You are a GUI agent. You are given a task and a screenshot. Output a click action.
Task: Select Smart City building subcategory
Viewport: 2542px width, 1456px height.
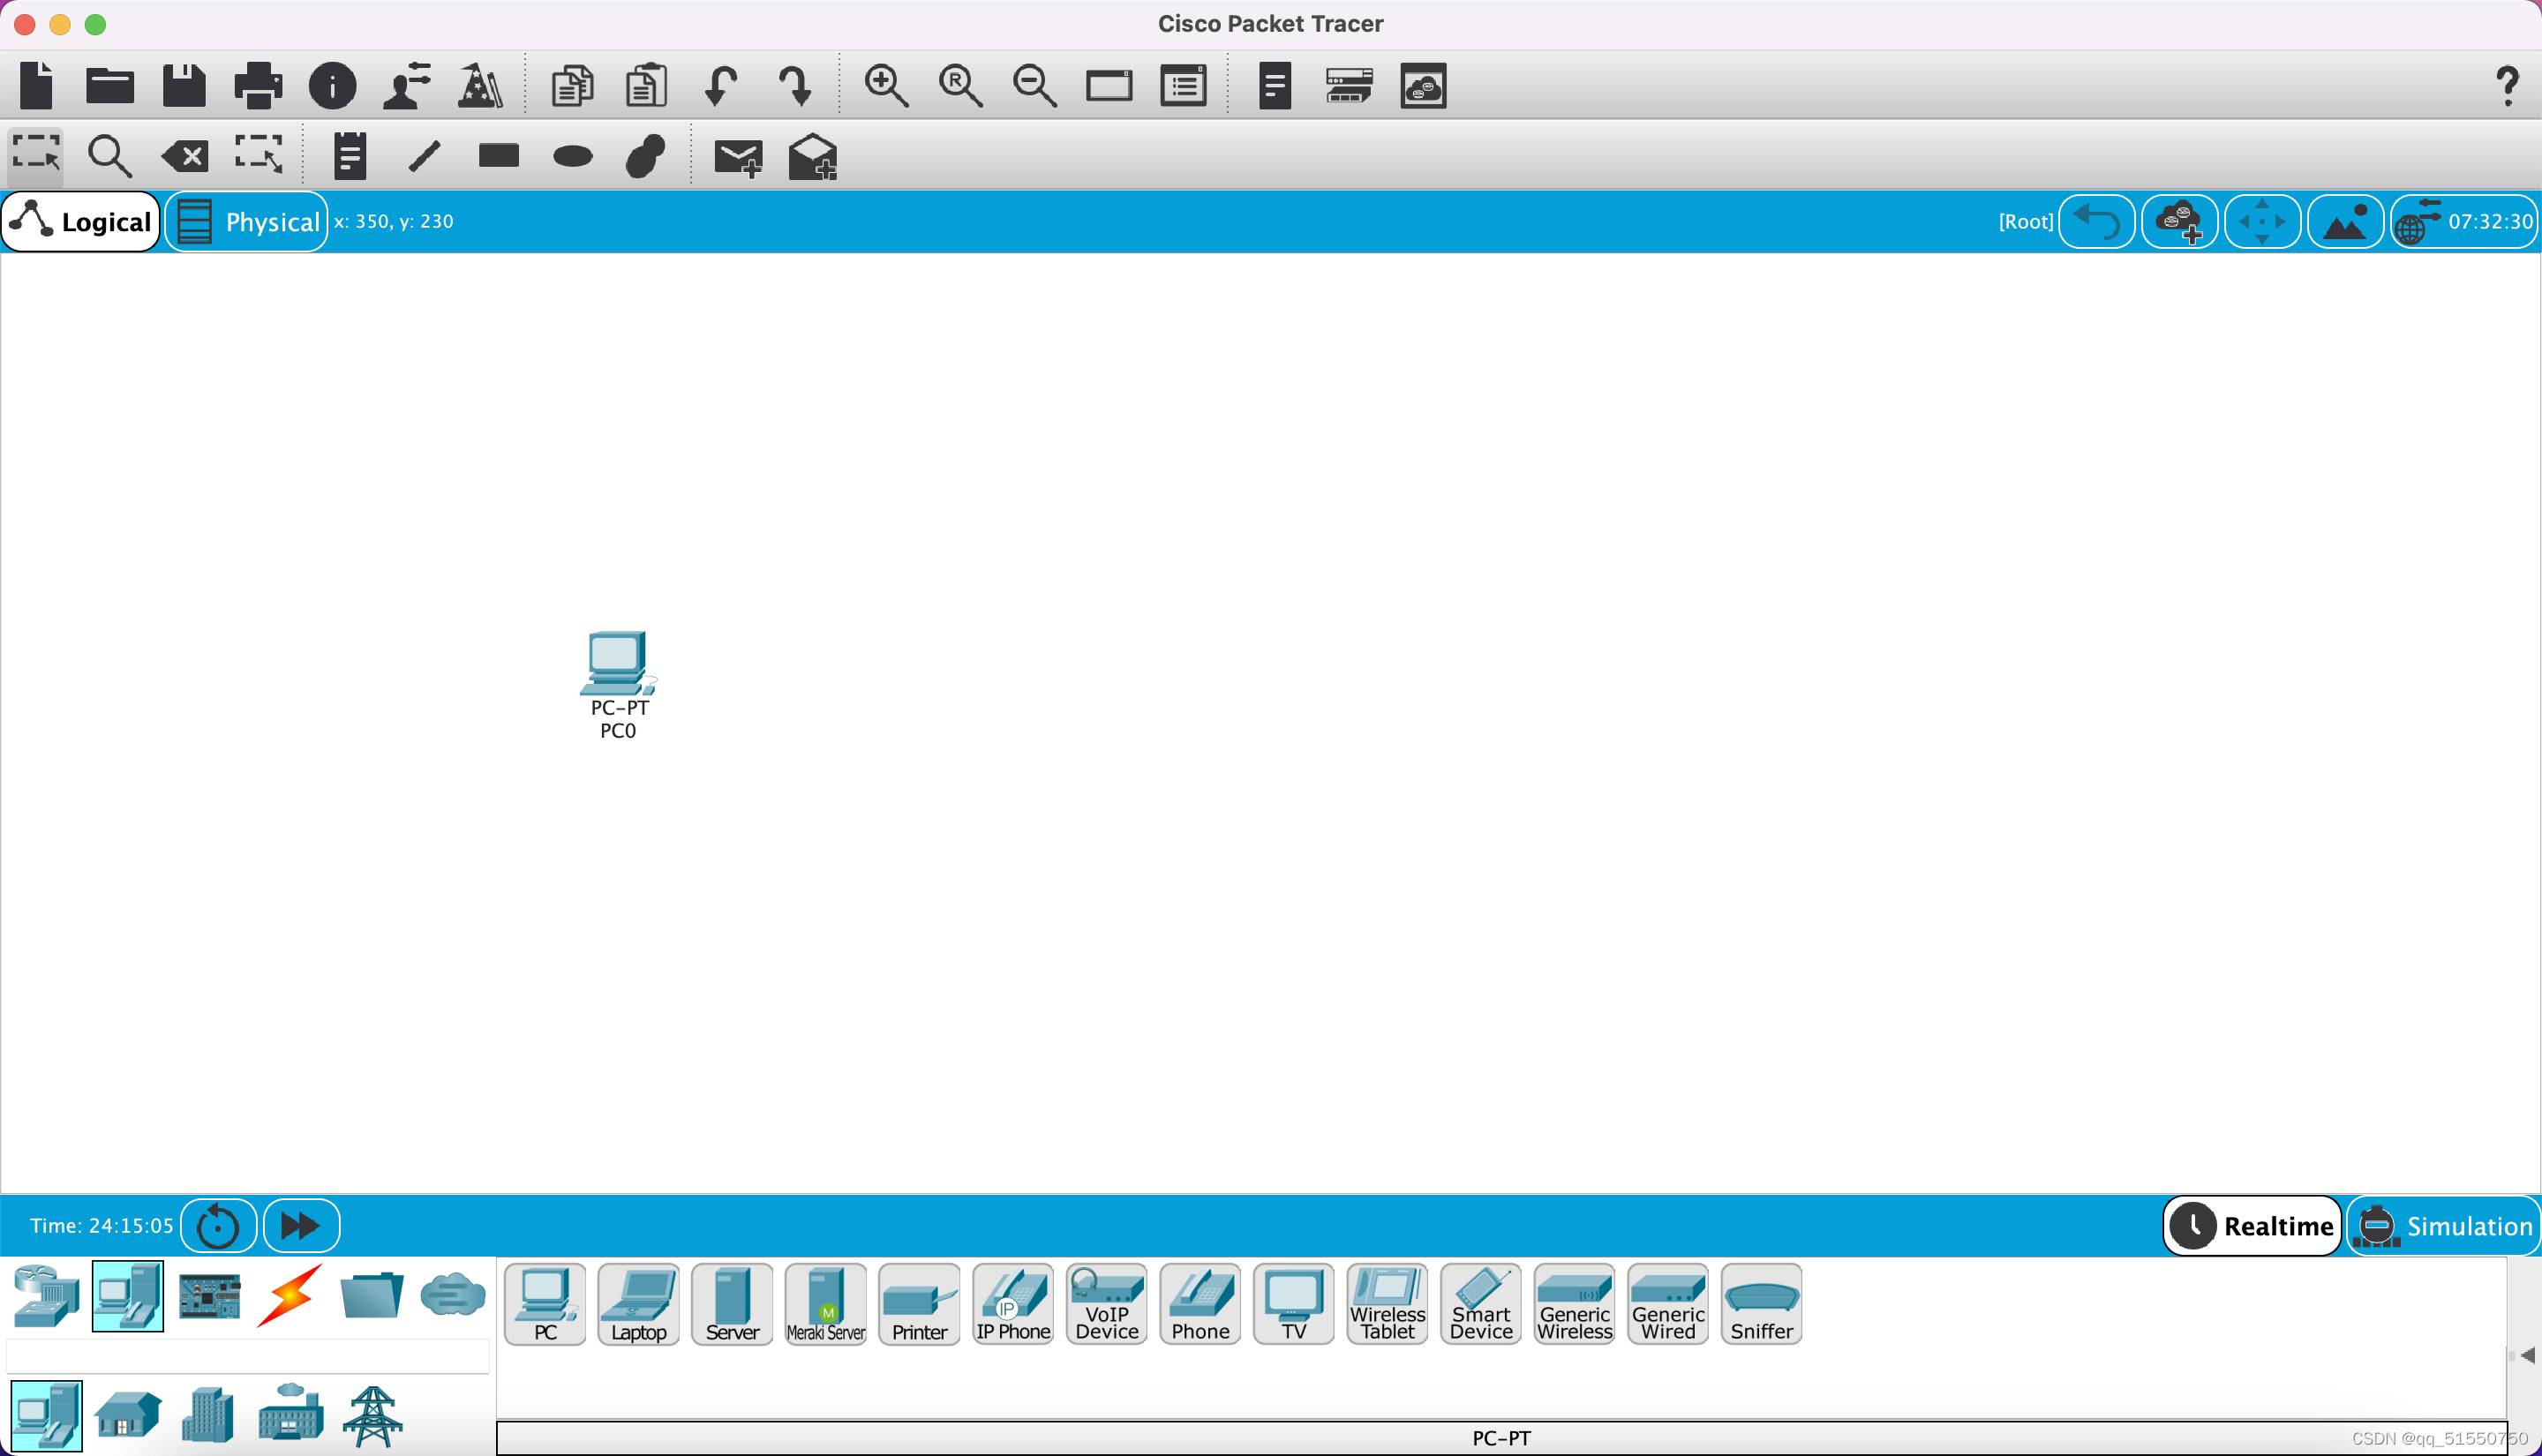(x=209, y=1416)
